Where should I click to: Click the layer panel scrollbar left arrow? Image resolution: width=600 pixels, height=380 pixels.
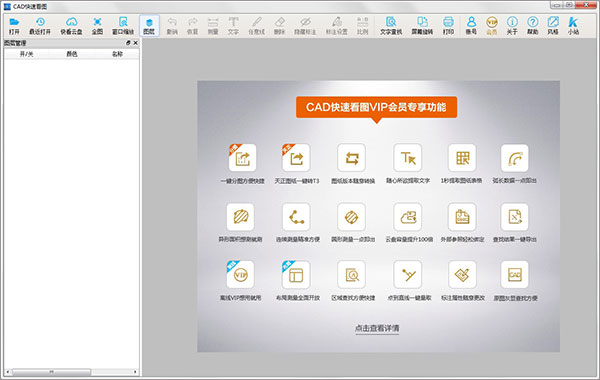coord(8,372)
